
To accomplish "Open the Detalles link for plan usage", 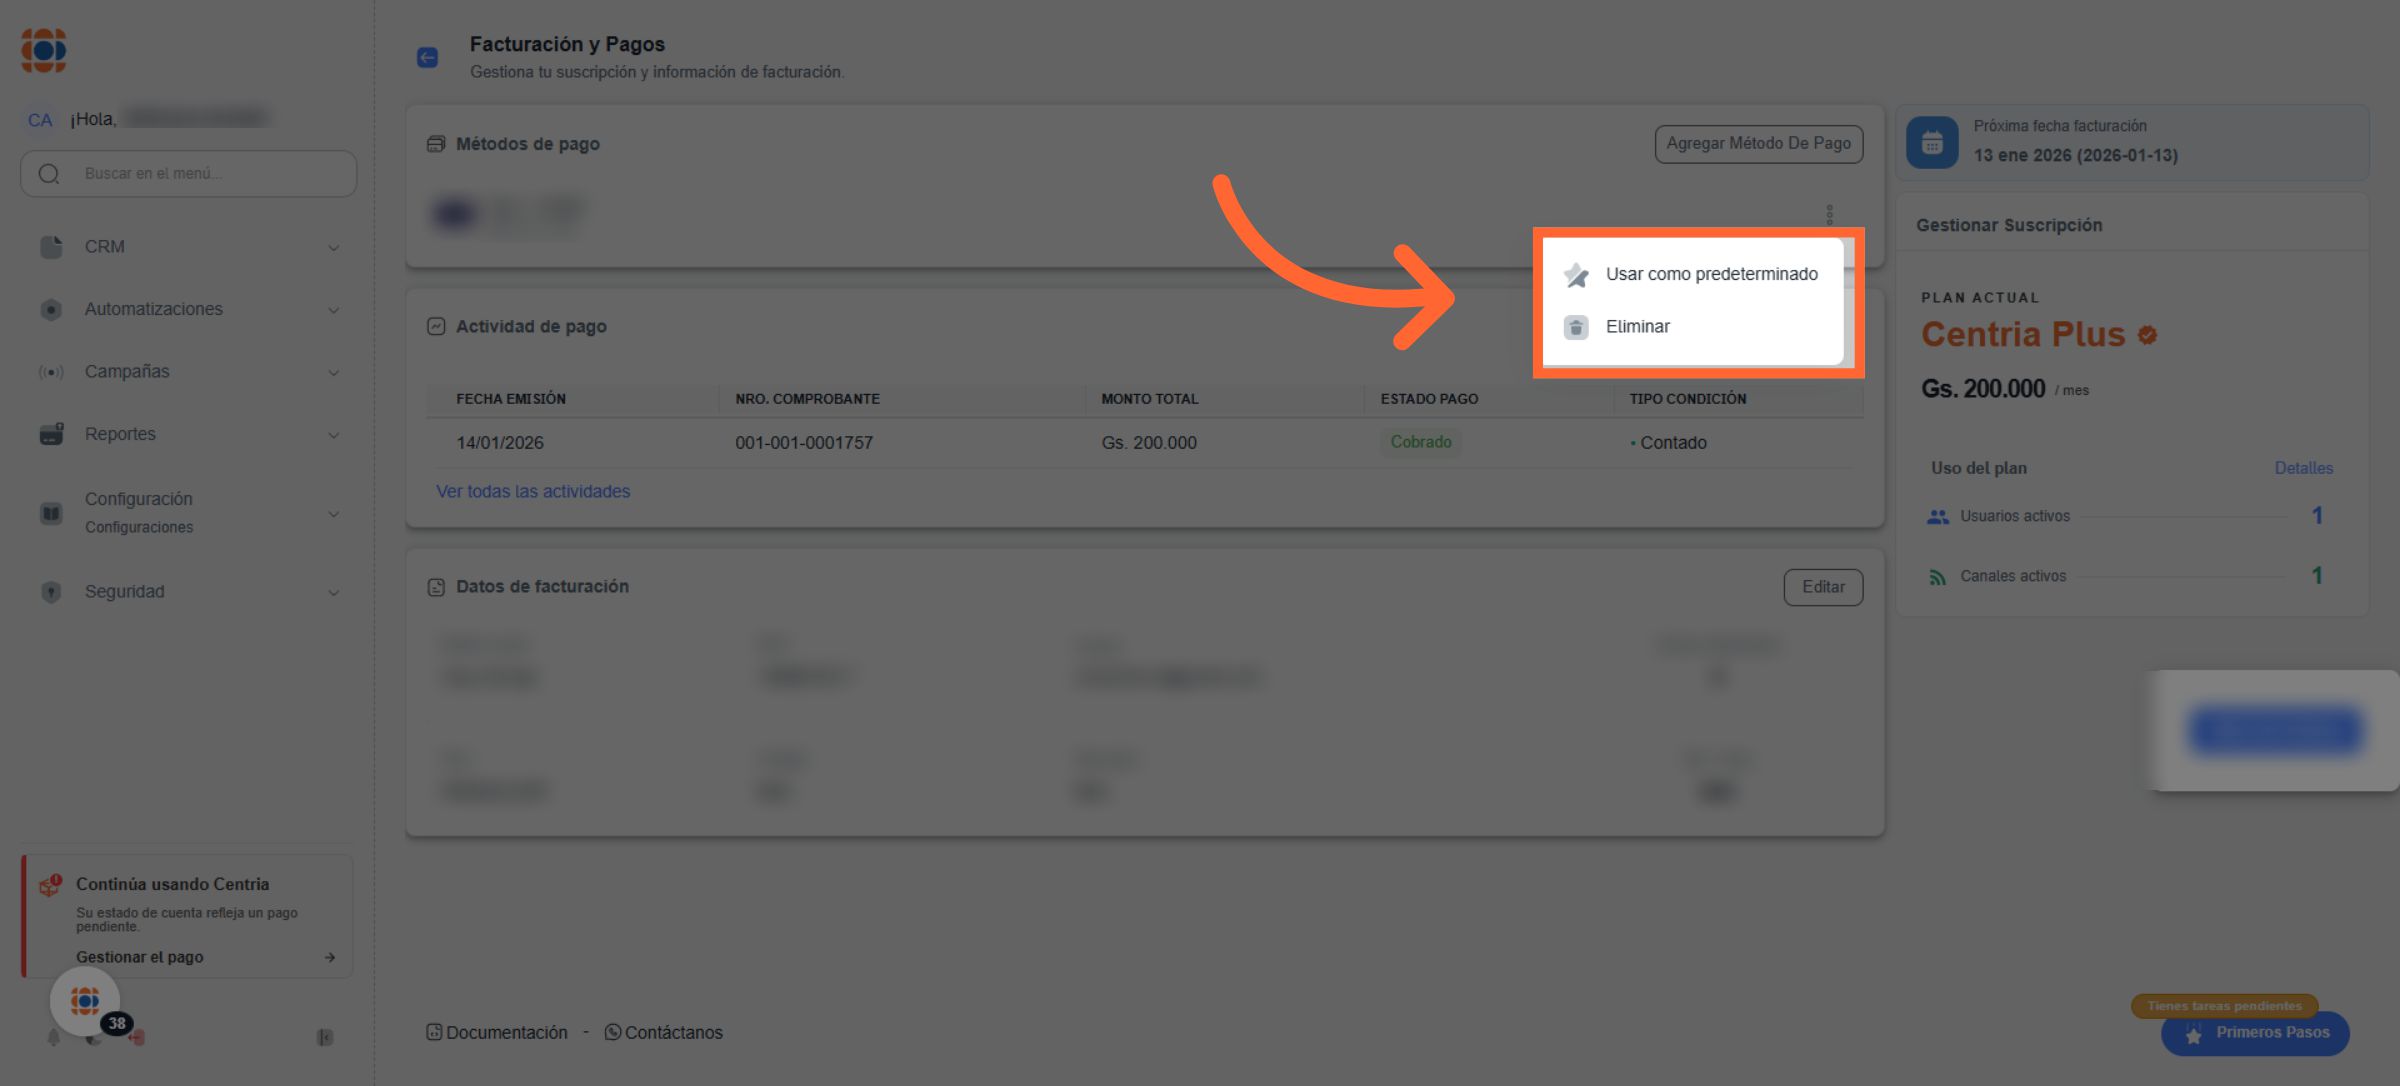I will 2303,468.
